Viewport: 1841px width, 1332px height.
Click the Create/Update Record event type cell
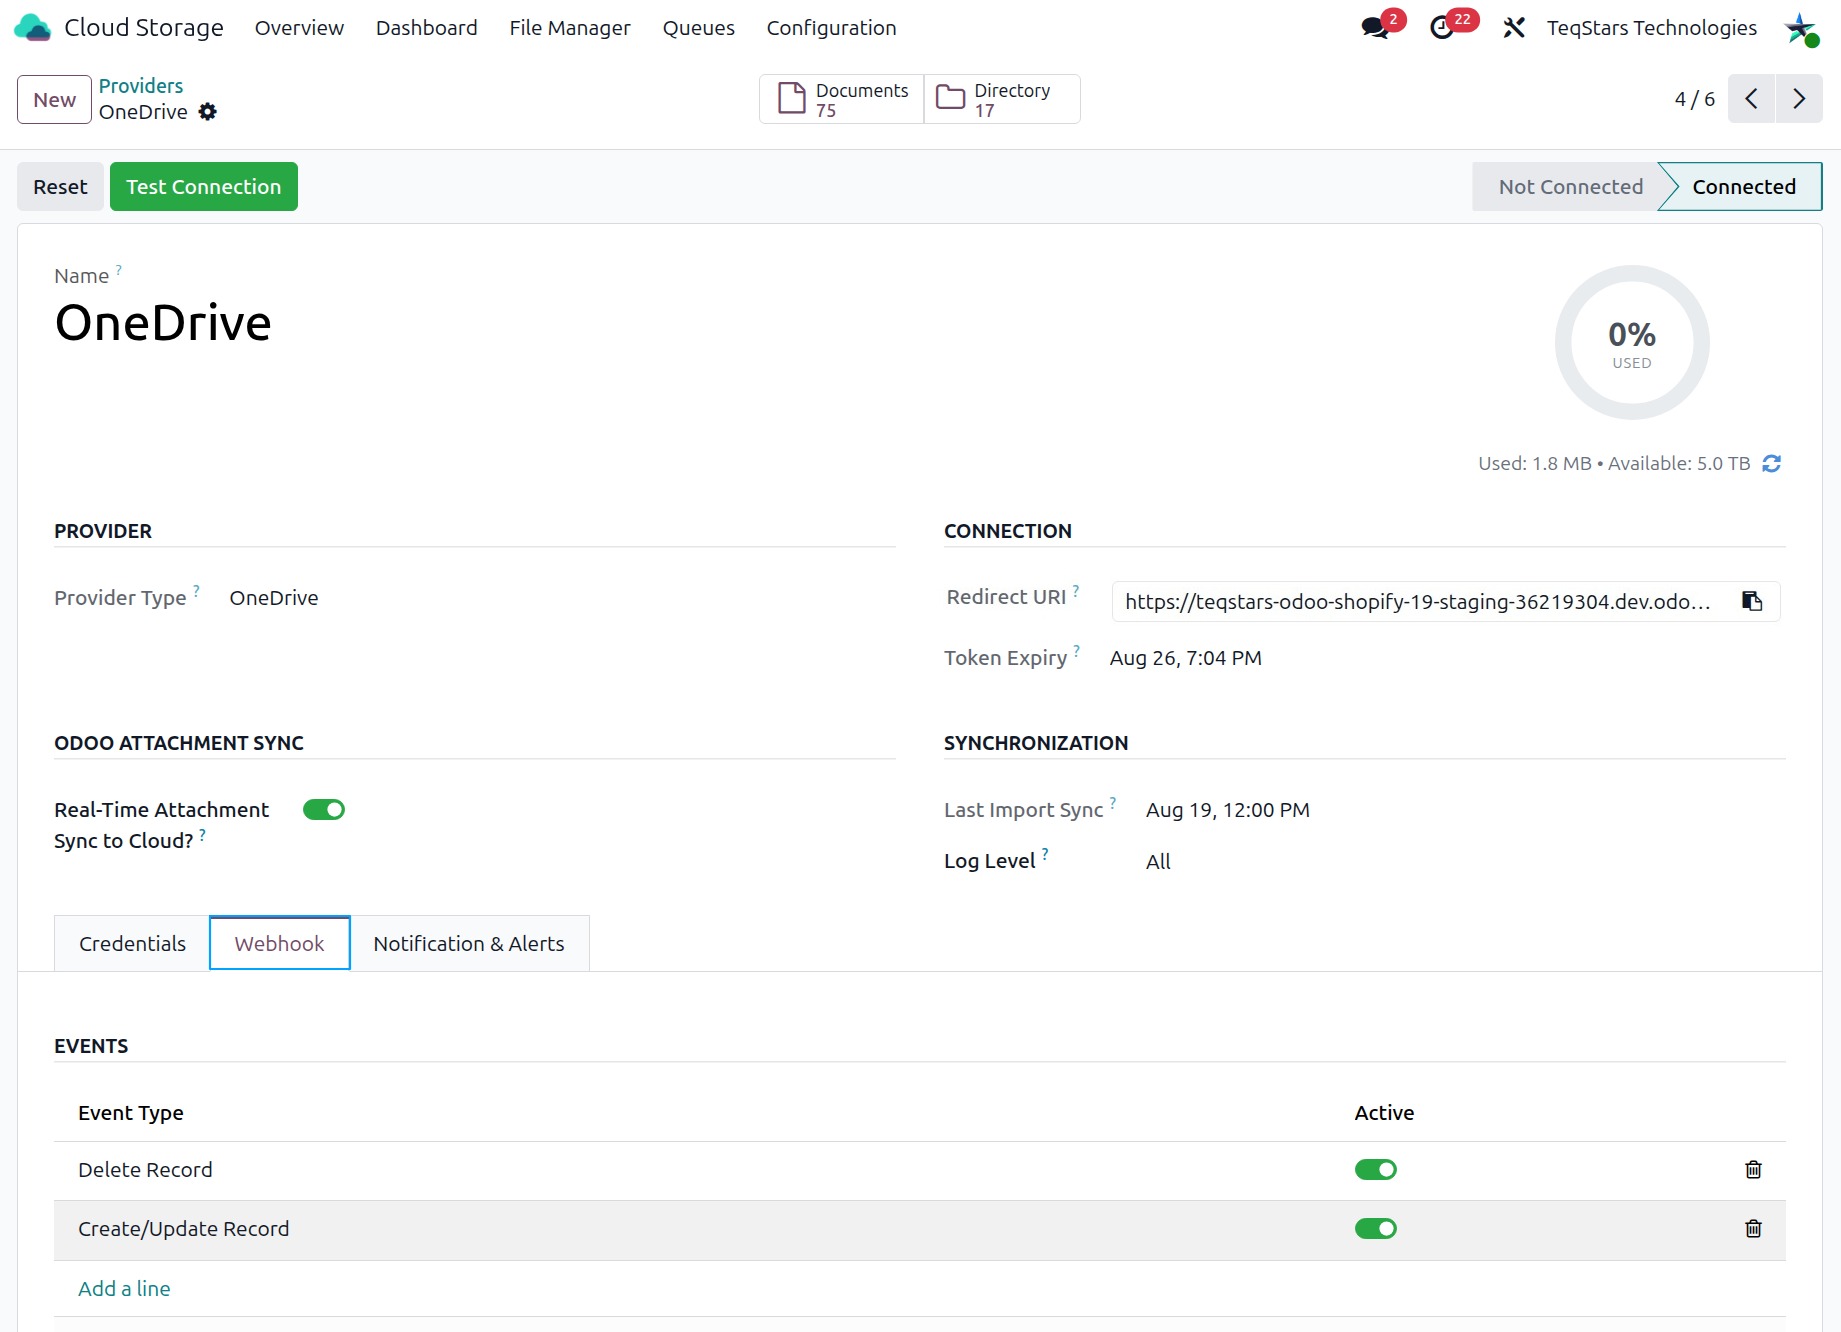point(184,1229)
